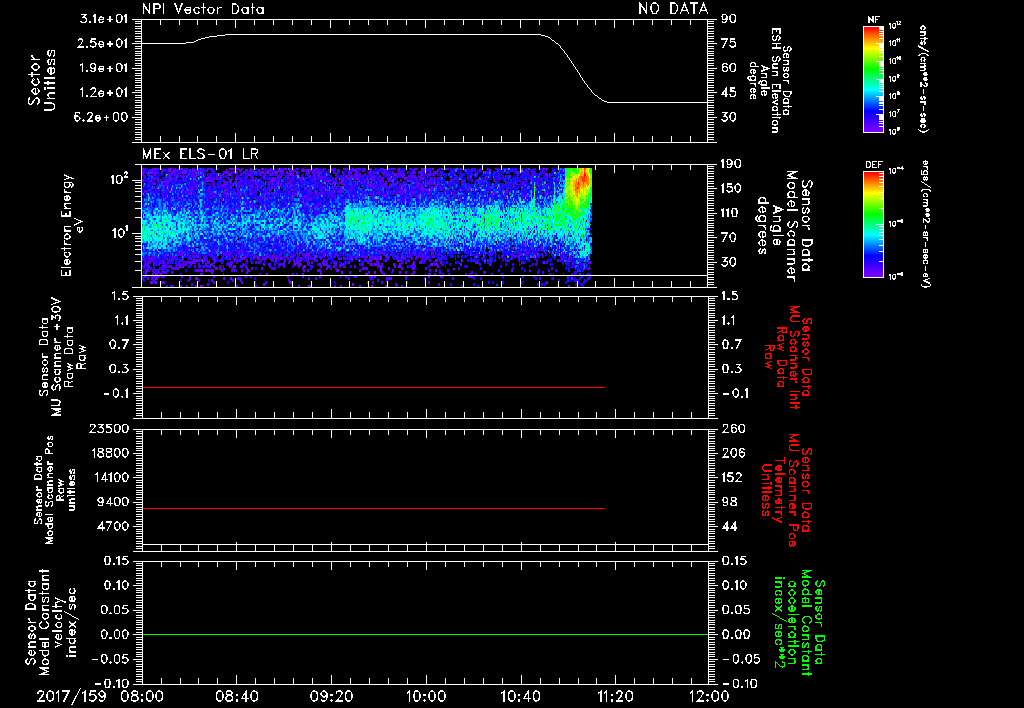
Task: Click the '44' telemetry tick label
Action: 729,526
